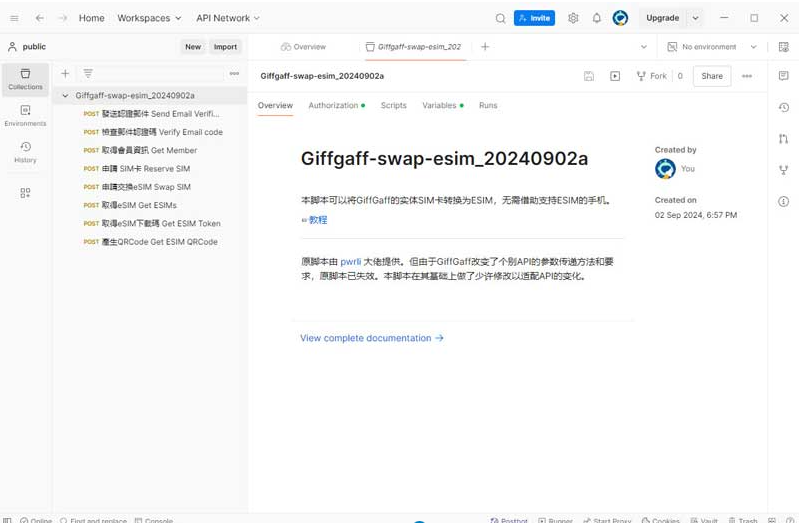Screen dimensions: 811x523
Task: Click the Share button
Action: [x=712, y=76]
